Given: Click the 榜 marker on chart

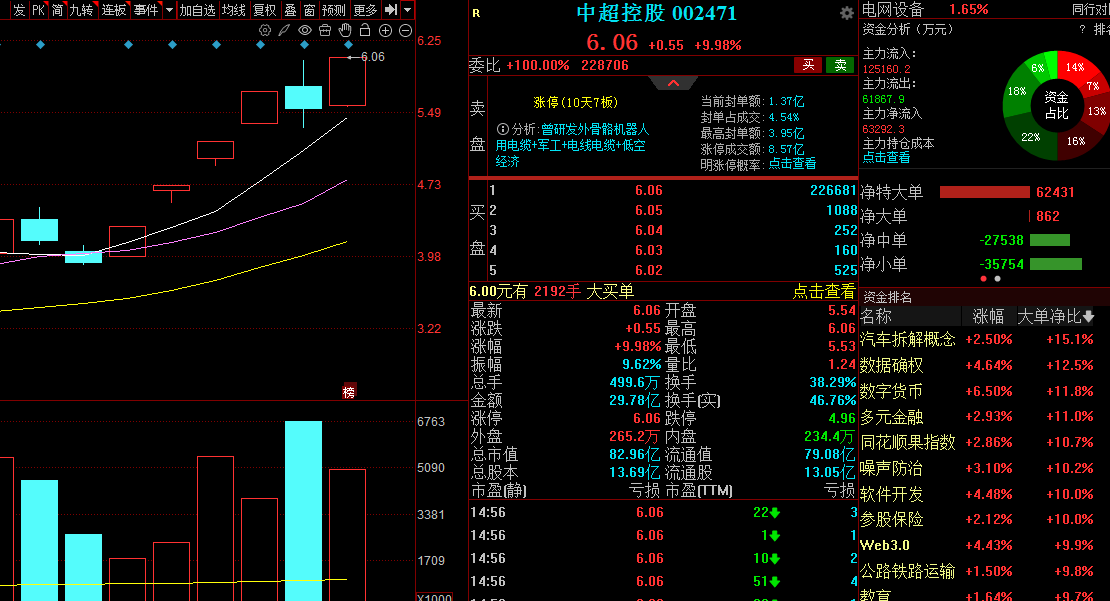Looking at the screenshot, I should [349, 391].
